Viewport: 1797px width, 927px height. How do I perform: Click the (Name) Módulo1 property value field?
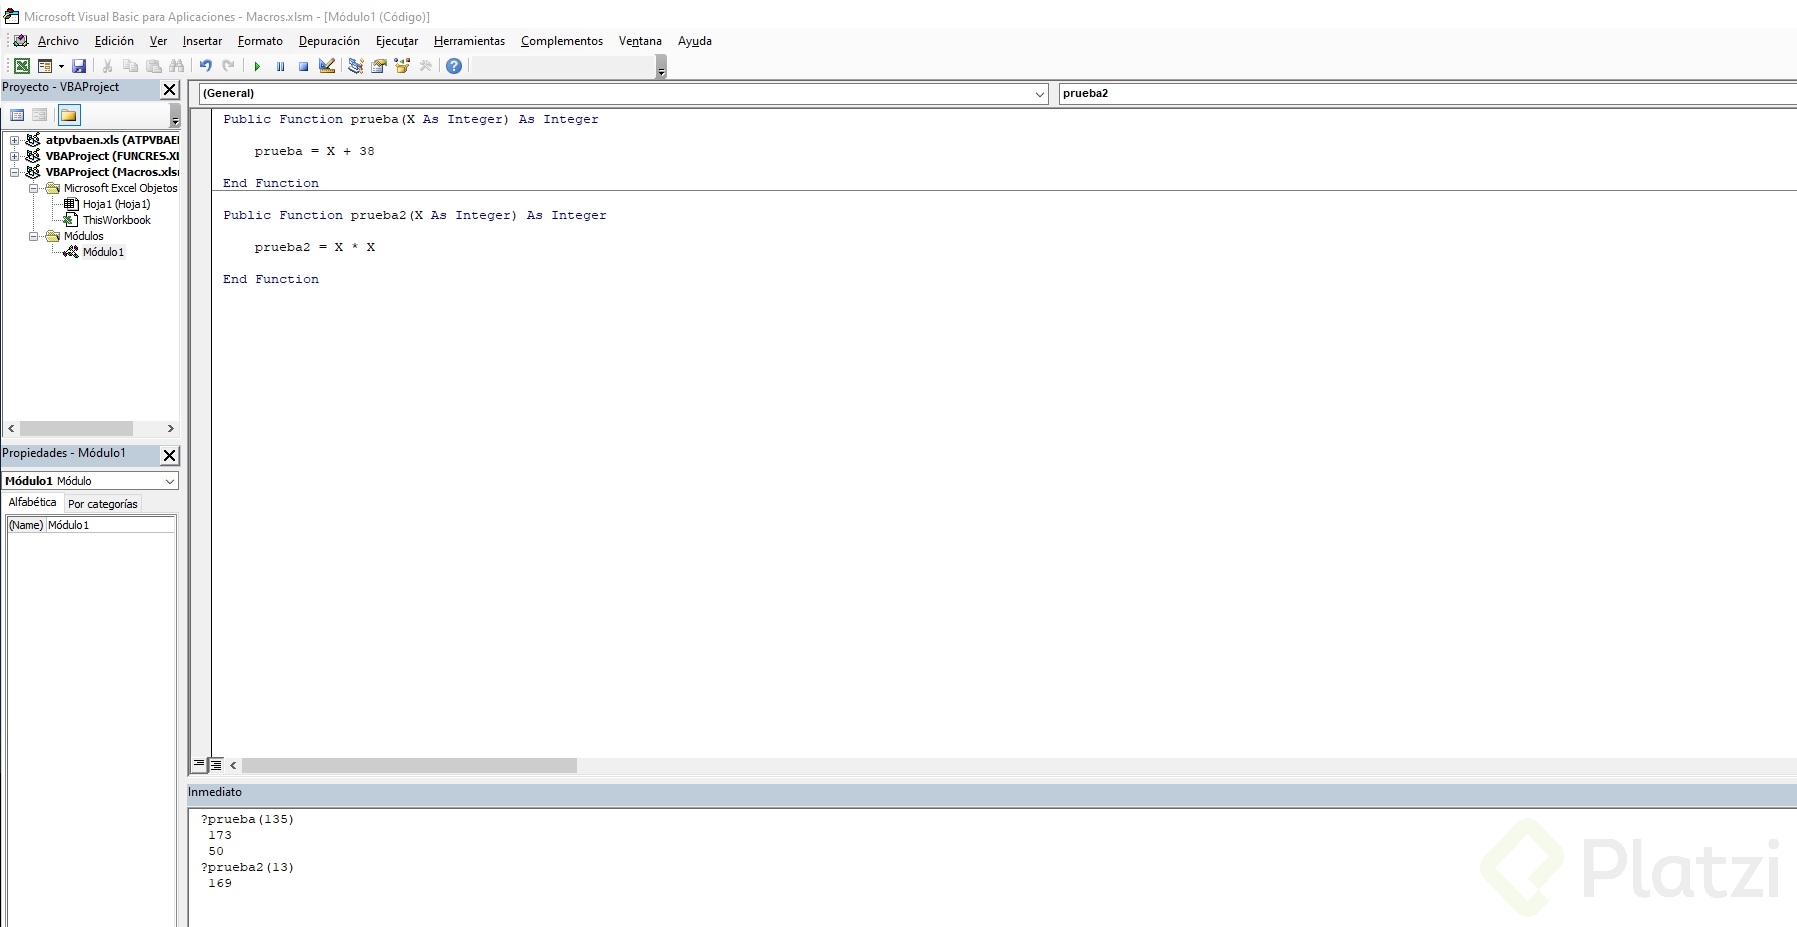110,525
